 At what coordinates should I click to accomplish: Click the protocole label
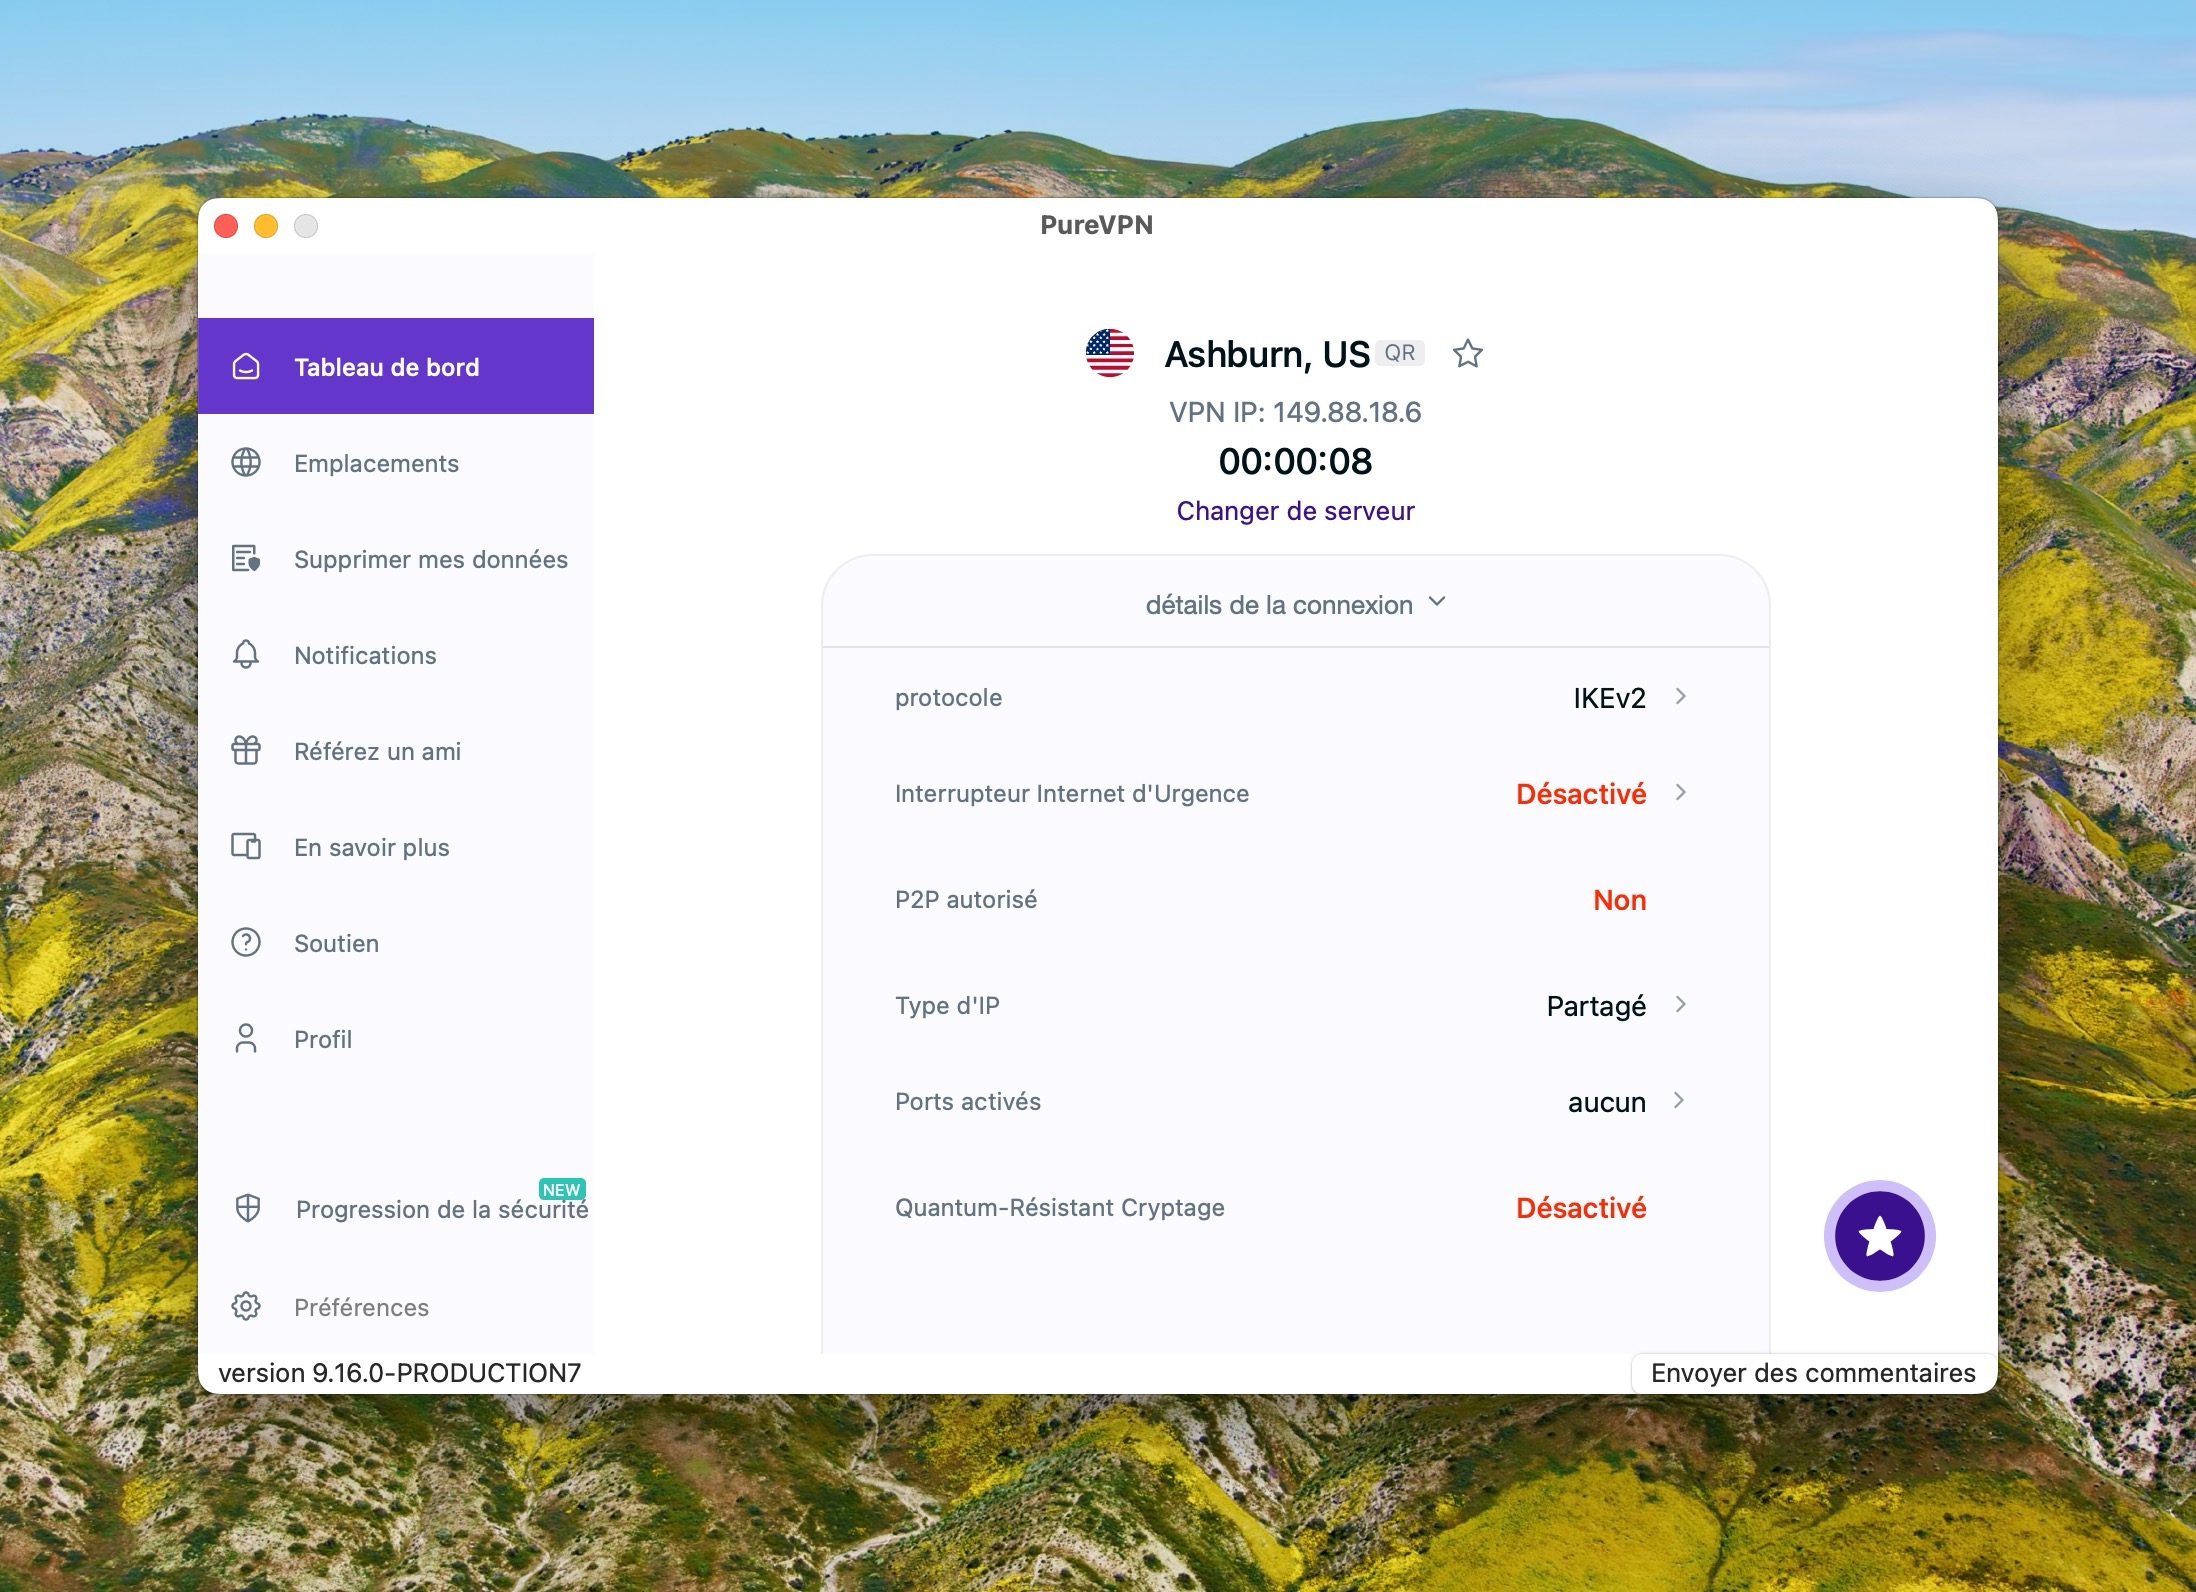948,698
